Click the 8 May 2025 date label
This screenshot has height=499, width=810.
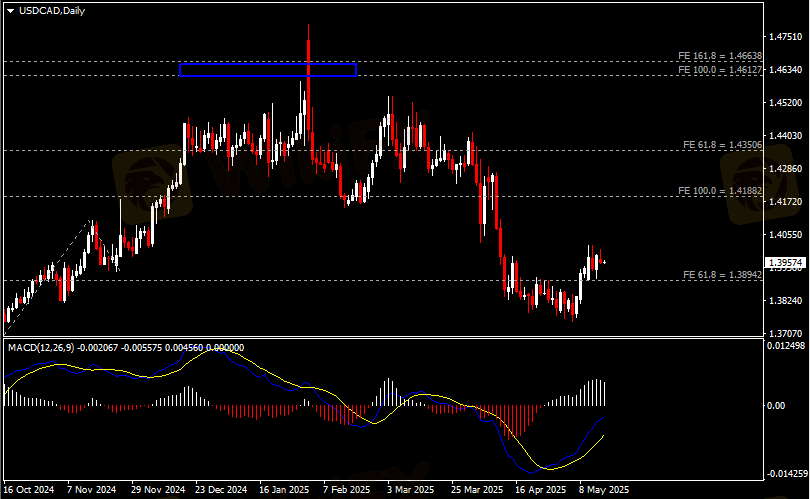coord(603,490)
